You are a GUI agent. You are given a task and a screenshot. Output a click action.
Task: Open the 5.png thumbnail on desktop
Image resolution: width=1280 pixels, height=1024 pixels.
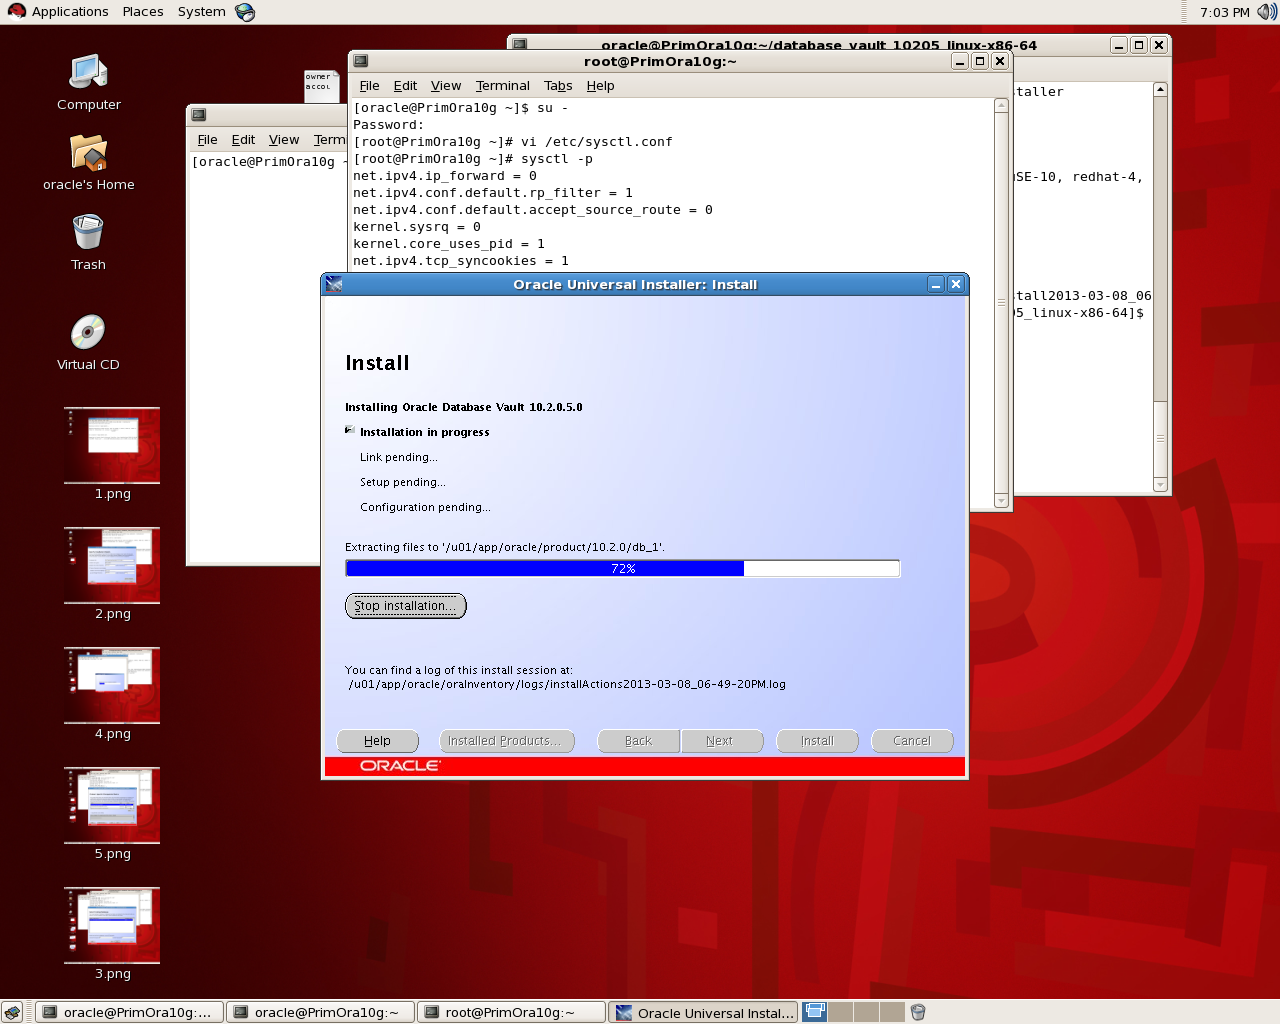tap(112, 805)
